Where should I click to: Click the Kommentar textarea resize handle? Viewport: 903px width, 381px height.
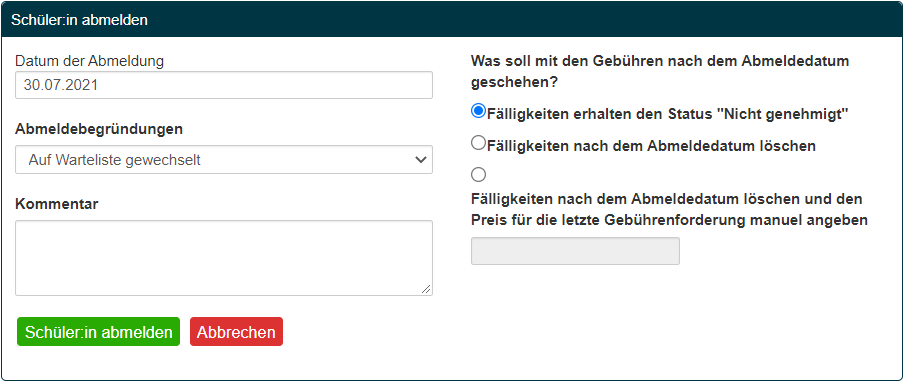(x=426, y=289)
